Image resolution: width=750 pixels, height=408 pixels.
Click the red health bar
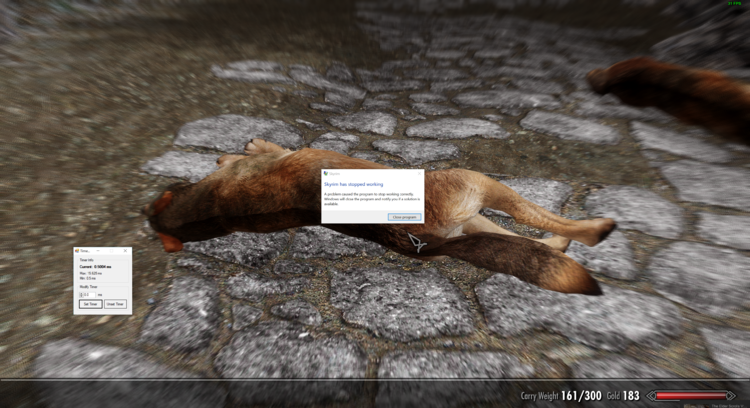(x=691, y=396)
